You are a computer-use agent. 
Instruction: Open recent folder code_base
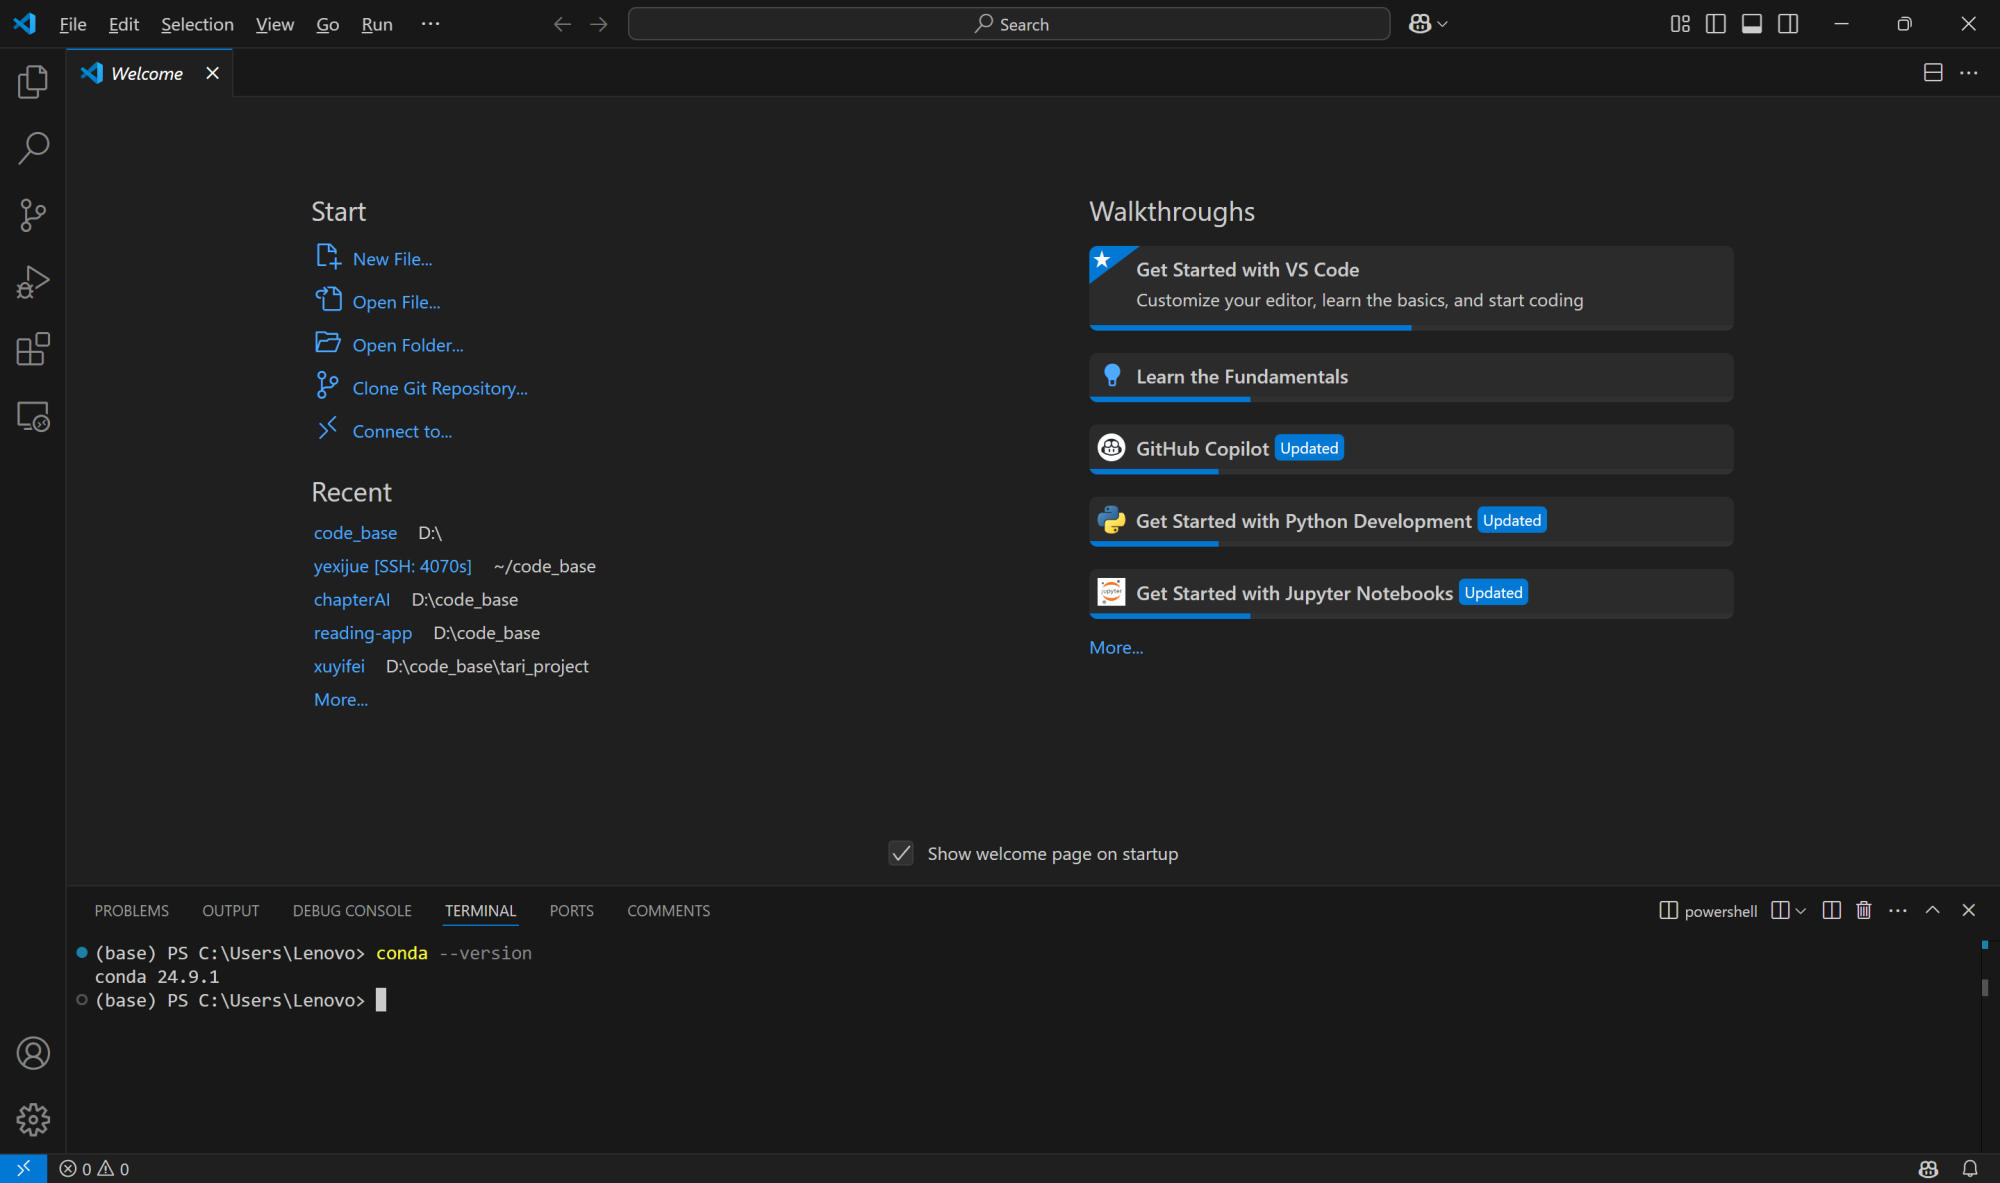tap(355, 533)
